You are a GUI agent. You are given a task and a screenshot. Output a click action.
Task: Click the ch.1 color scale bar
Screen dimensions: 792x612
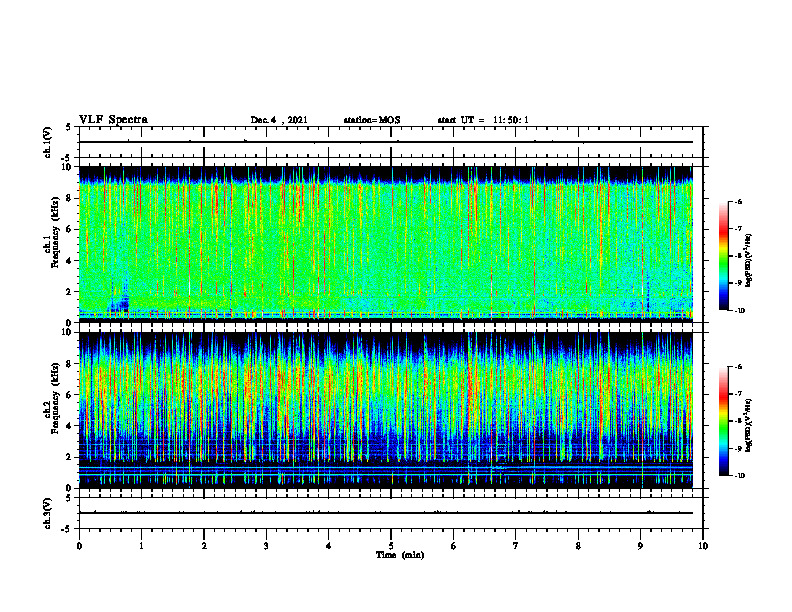pos(724,256)
